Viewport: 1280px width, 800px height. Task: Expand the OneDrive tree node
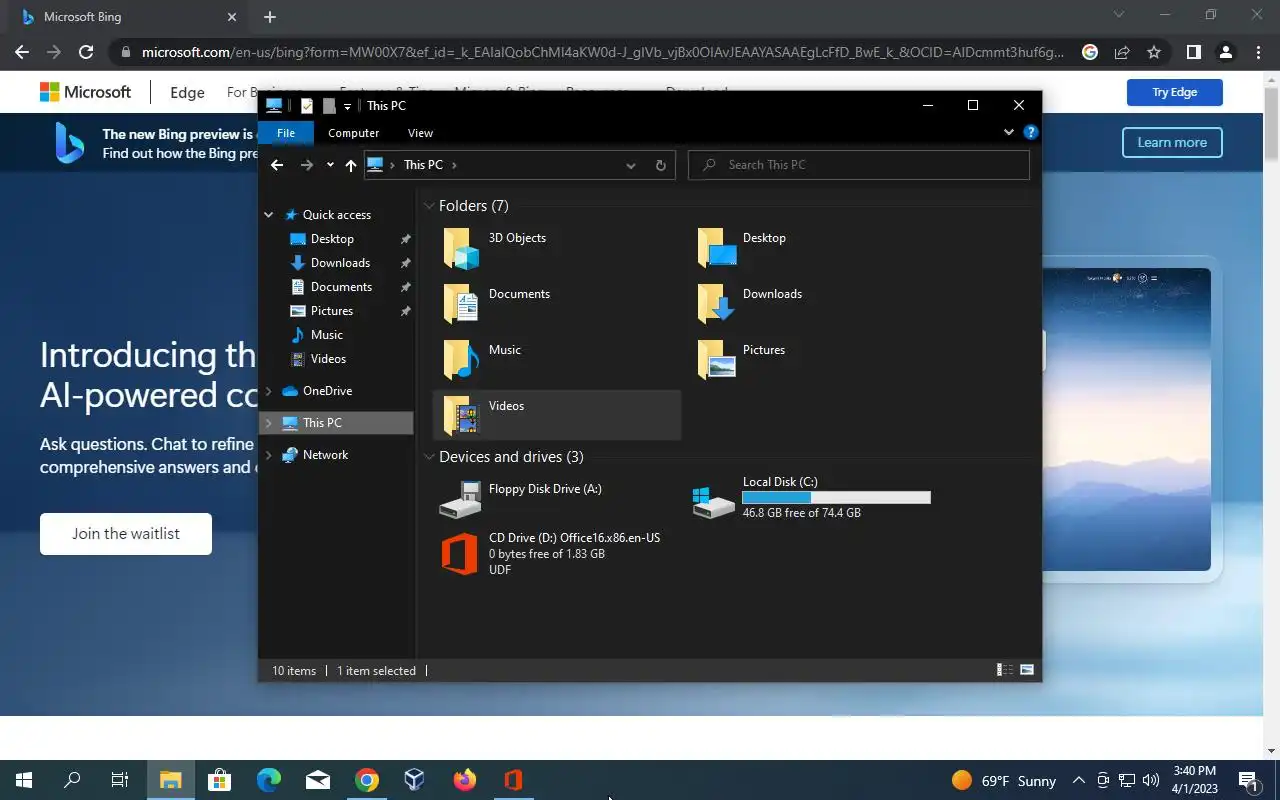coord(268,391)
